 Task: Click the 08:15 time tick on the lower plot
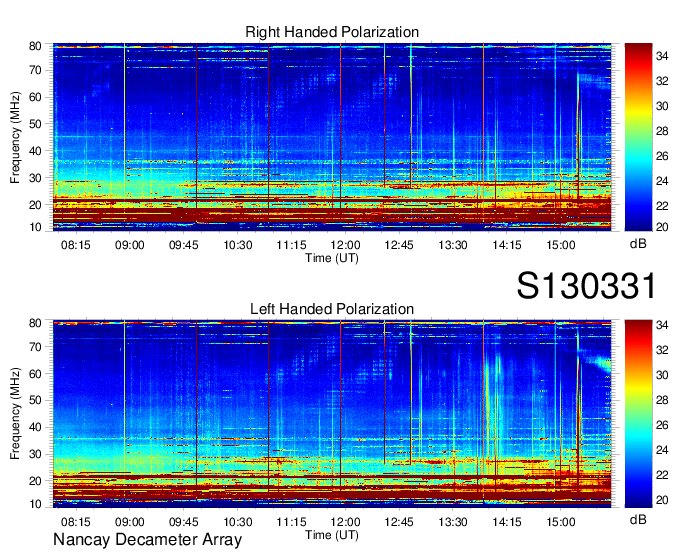pos(76,522)
